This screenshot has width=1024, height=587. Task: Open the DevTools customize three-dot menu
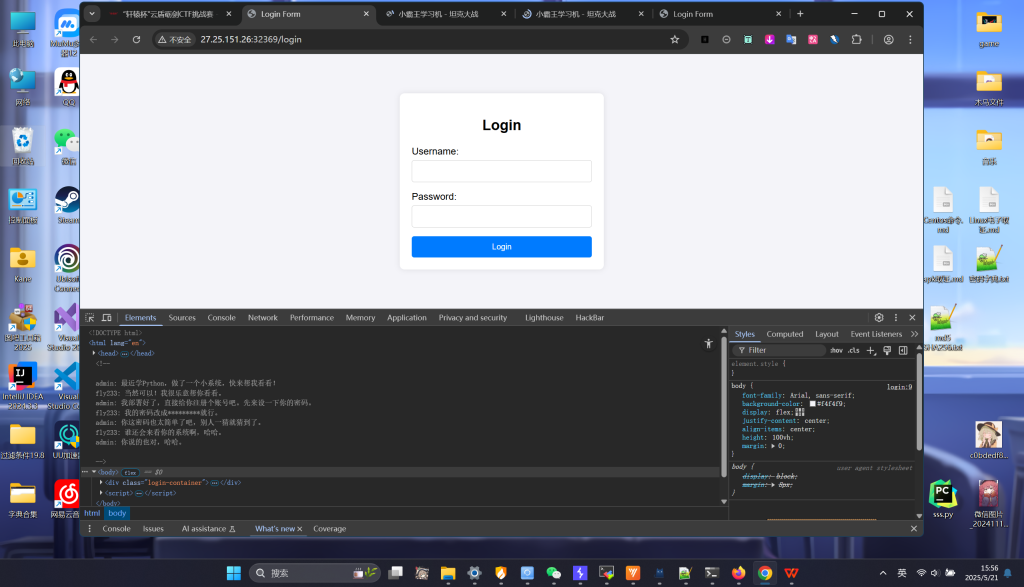(896, 318)
